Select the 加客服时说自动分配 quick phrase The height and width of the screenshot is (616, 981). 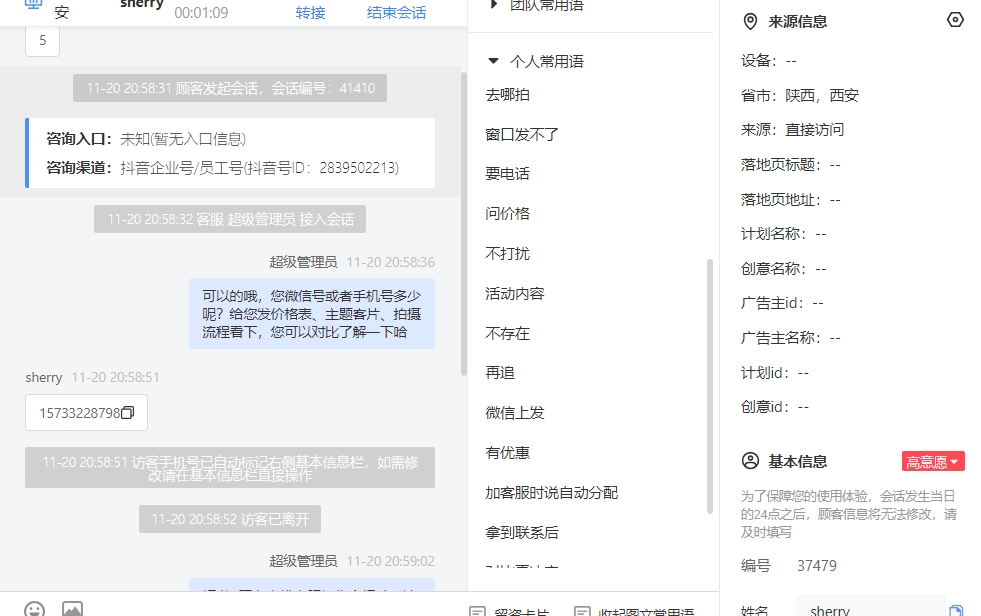(551, 493)
